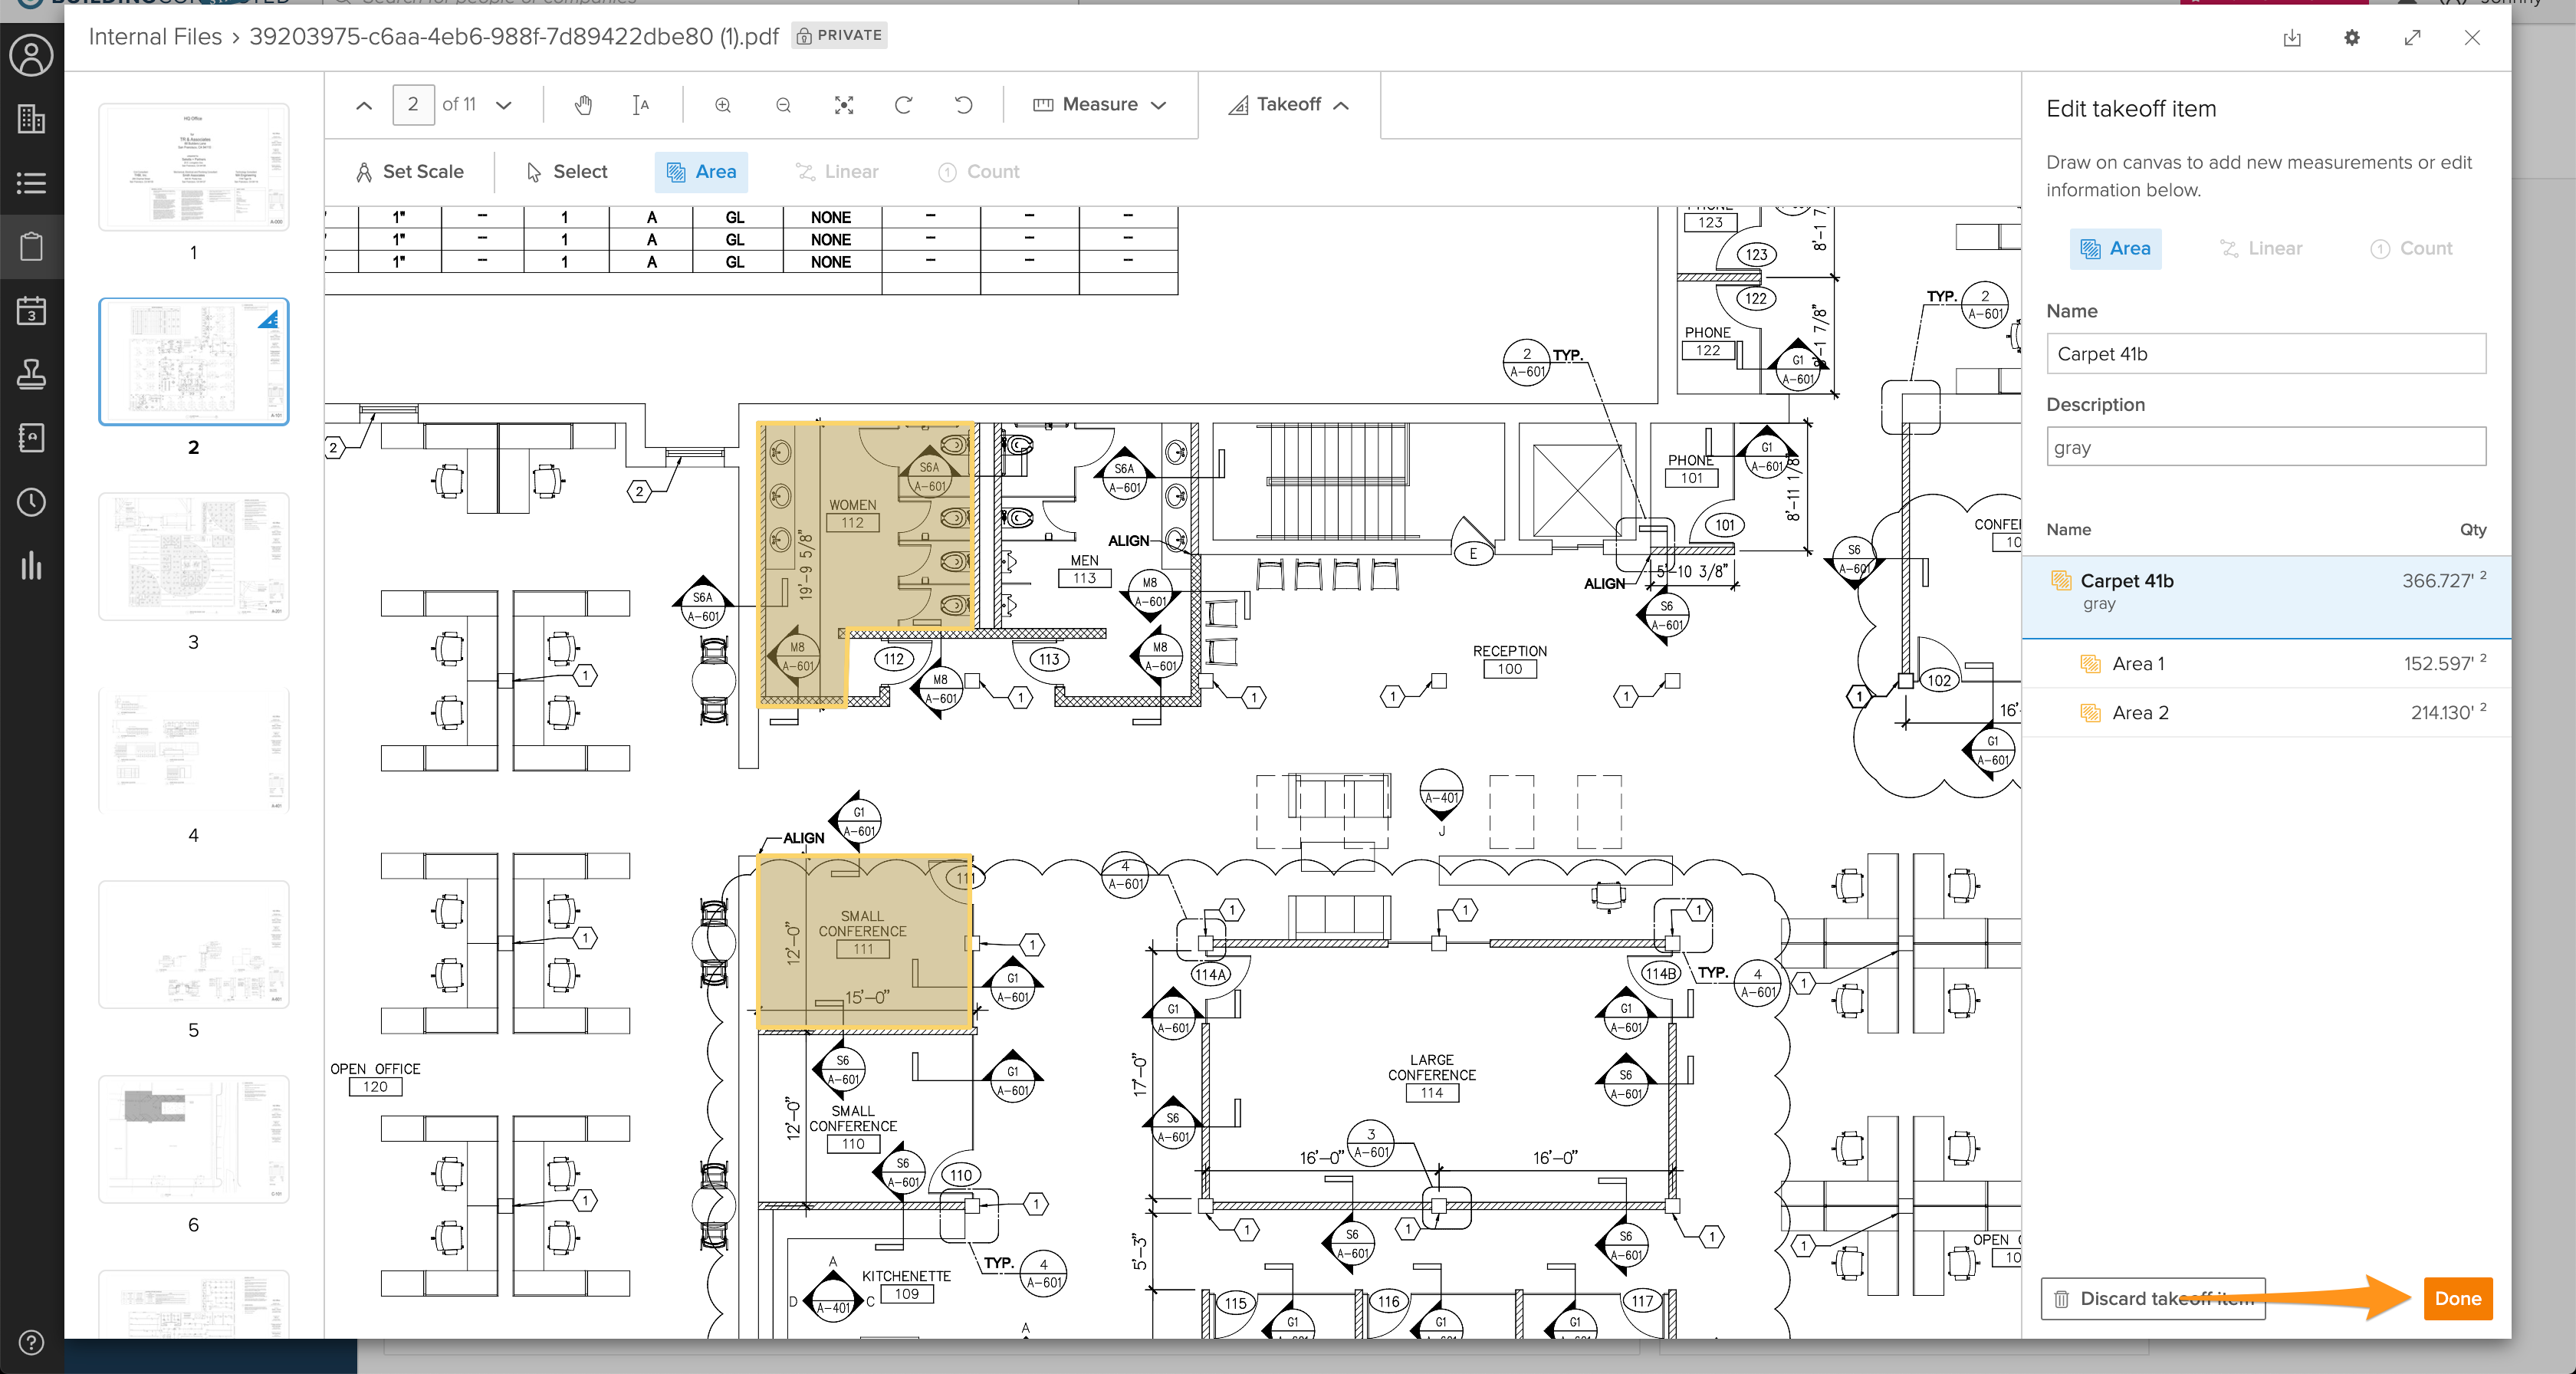
Task: Click the Done button
Action: coord(2457,1298)
